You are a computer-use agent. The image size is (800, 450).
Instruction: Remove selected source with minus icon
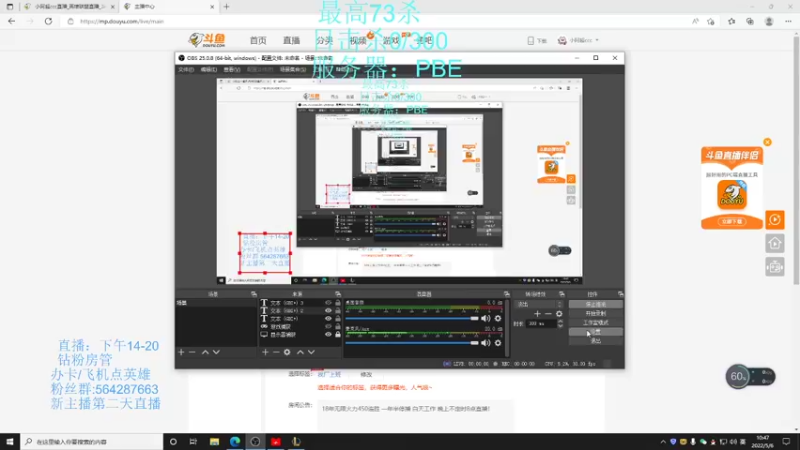[276, 352]
